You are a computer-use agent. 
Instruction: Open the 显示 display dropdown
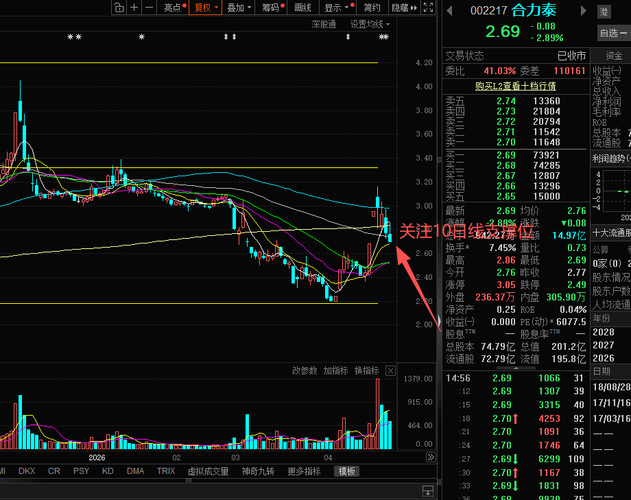pyautogui.click(x=339, y=7)
